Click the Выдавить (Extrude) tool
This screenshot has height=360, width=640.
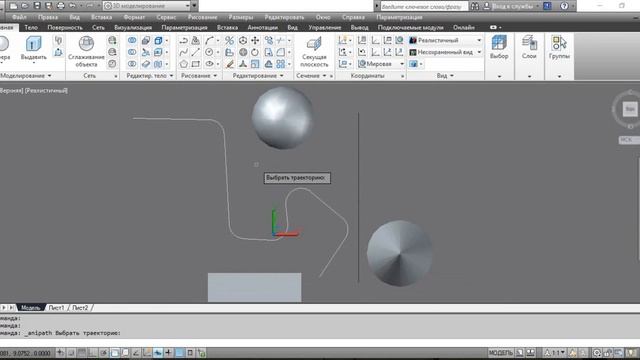point(33,49)
